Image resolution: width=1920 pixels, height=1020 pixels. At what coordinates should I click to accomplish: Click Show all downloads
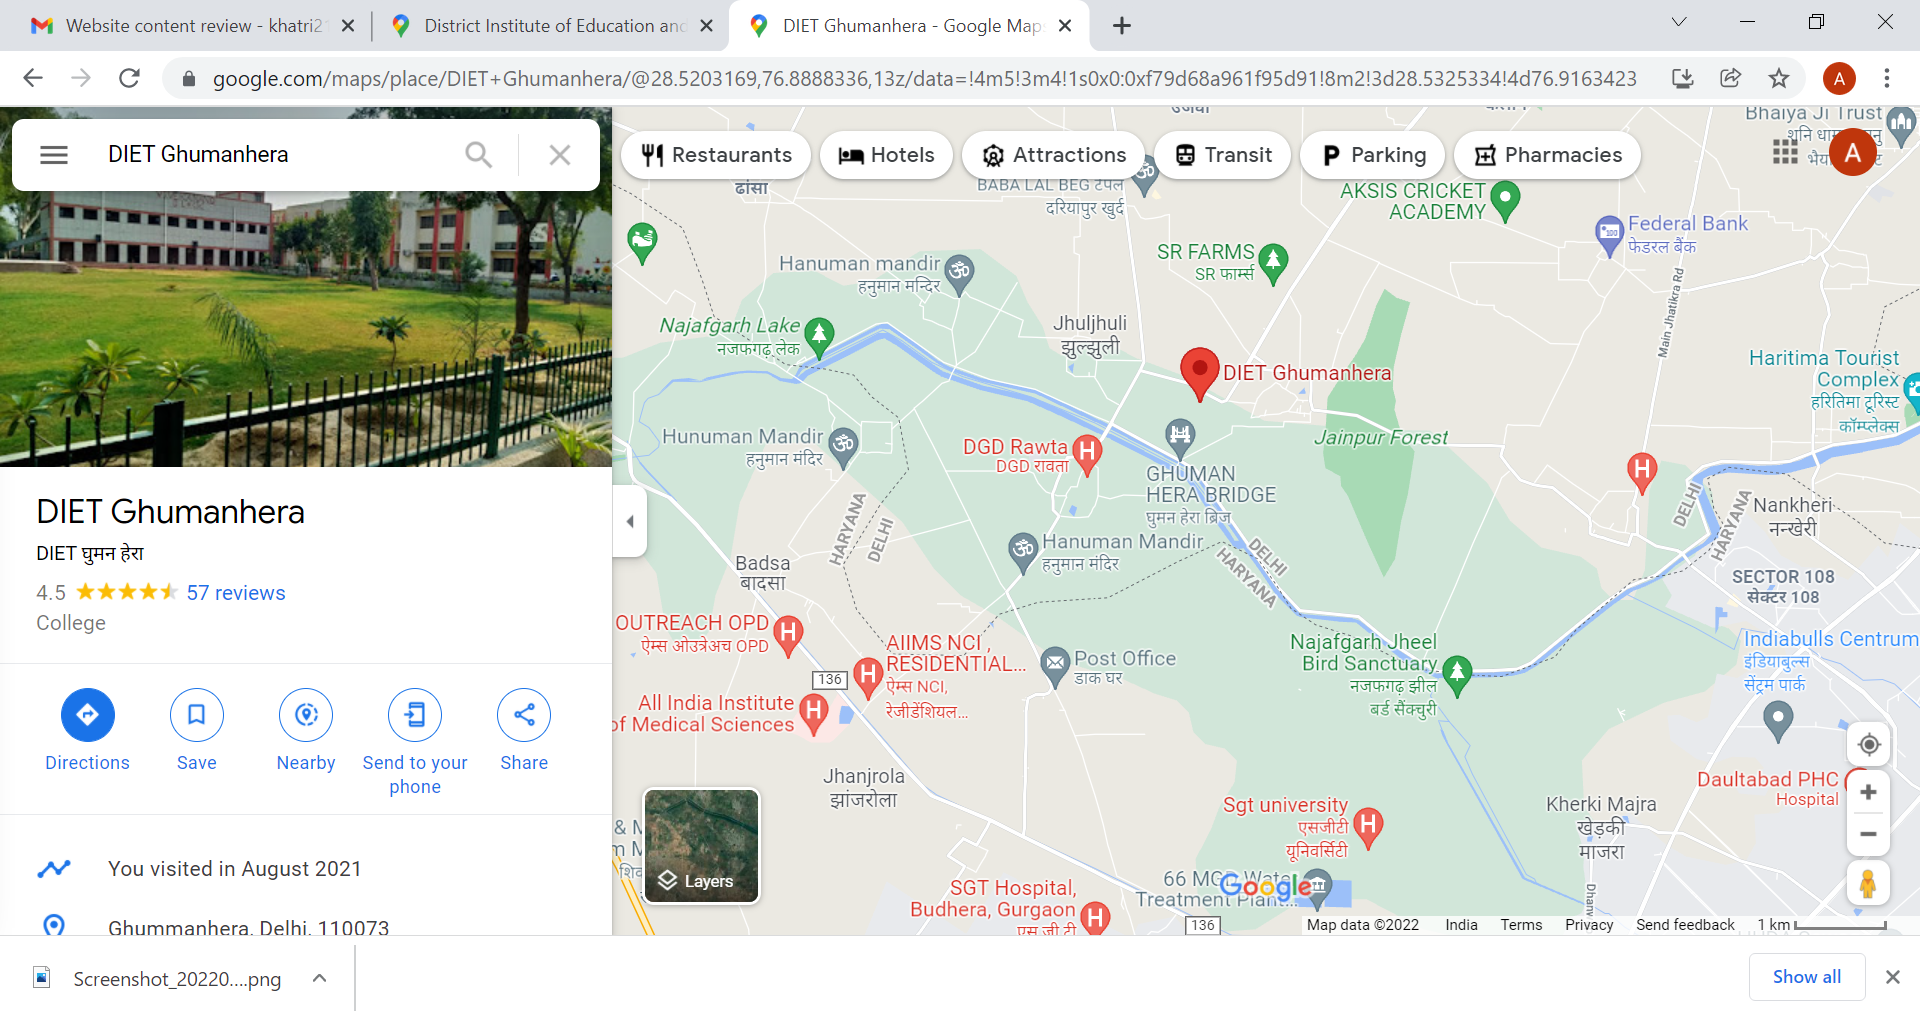tap(1806, 977)
